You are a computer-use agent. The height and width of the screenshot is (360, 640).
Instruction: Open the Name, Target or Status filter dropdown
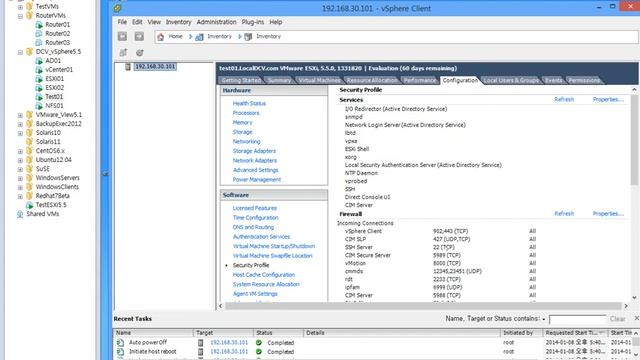pyautogui.click(x=544, y=319)
